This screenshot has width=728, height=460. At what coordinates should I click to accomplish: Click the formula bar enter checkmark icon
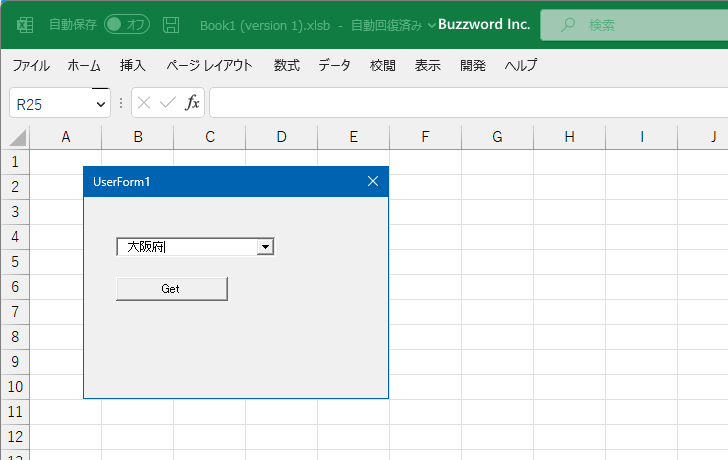tap(168, 103)
